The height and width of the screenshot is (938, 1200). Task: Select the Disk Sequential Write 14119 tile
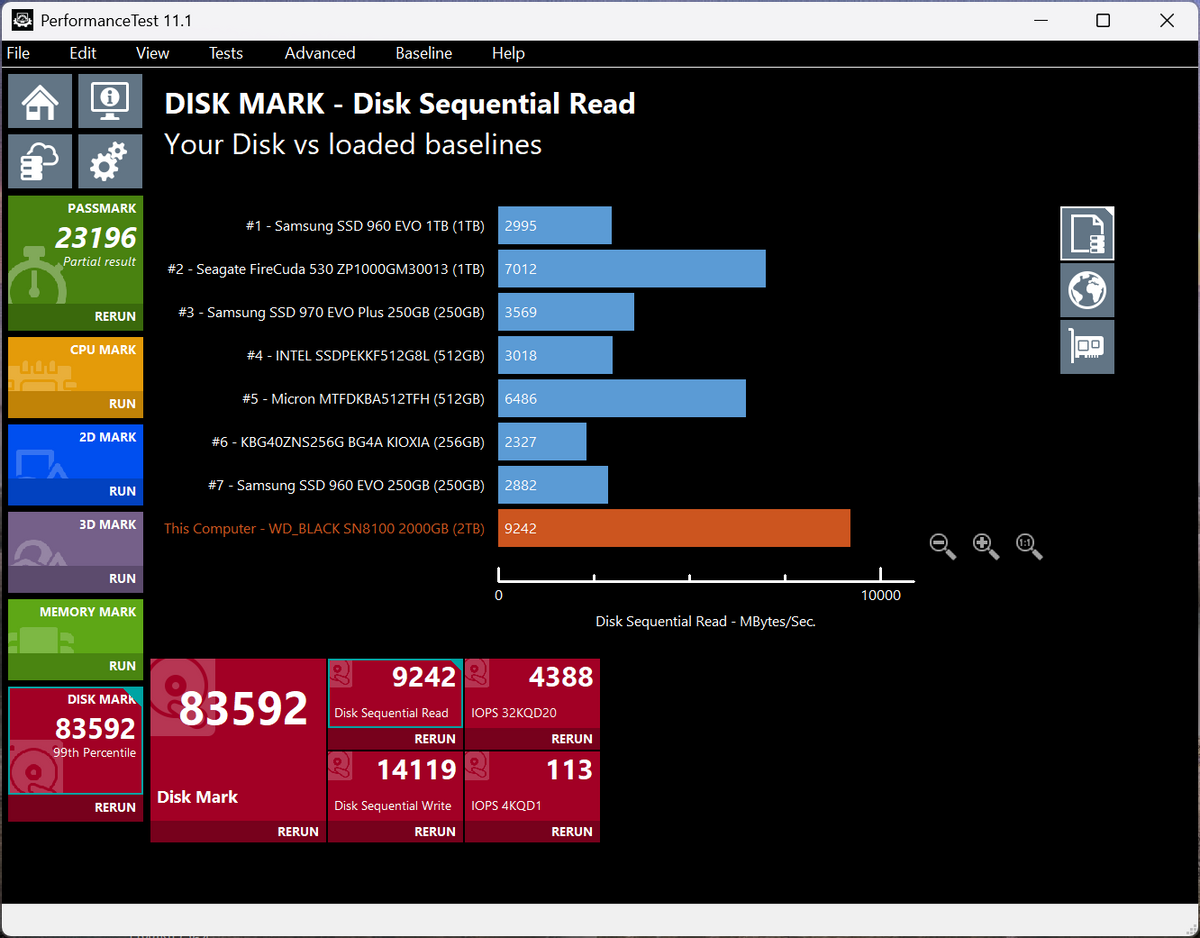(395, 787)
